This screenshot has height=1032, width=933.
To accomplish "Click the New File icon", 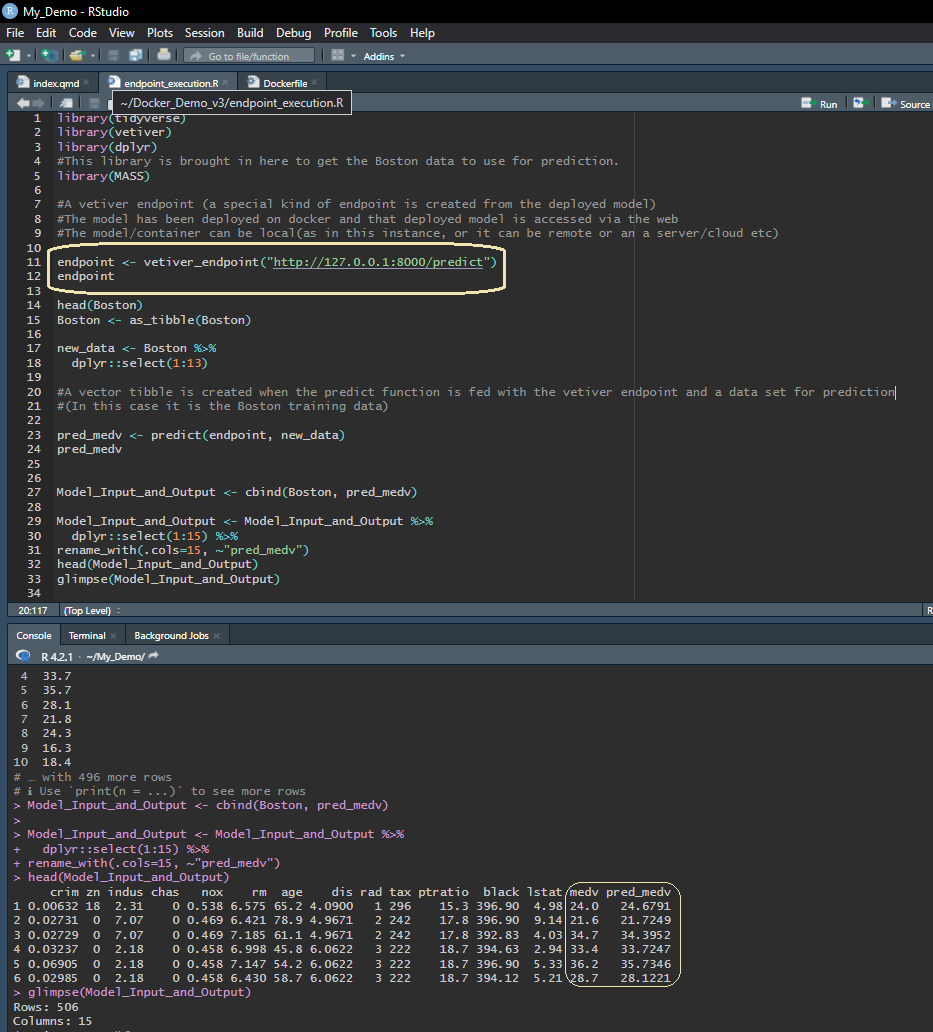I will [13, 56].
